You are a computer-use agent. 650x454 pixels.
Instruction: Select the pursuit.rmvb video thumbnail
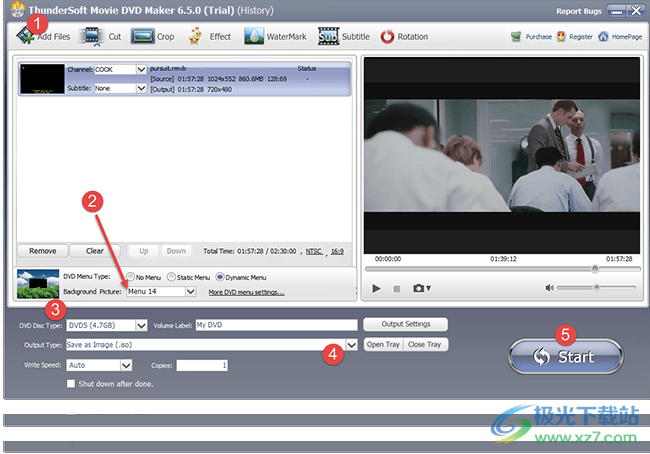42,79
